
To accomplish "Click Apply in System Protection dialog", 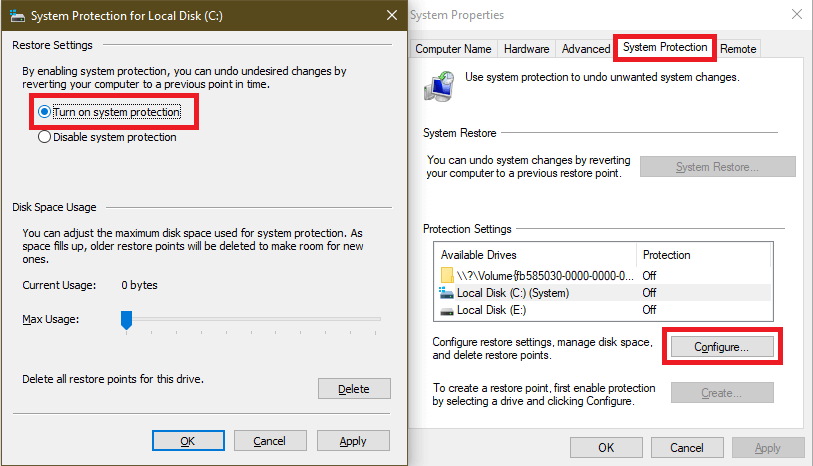I will [x=353, y=441].
